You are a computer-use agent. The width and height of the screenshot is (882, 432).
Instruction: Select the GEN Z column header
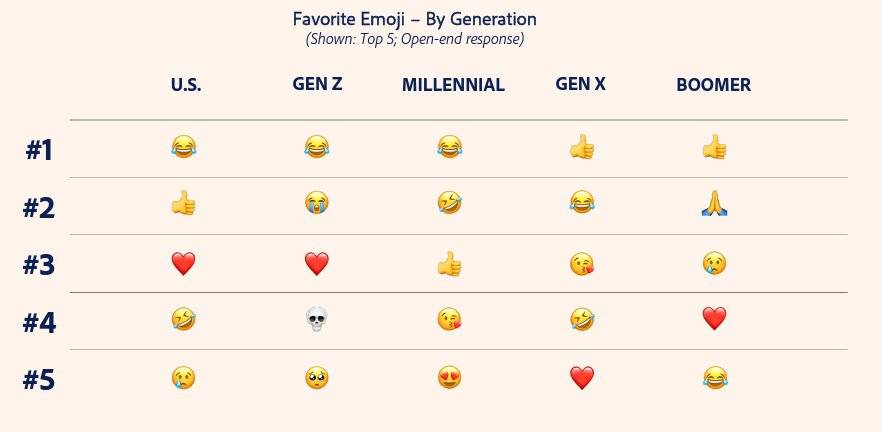317,84
